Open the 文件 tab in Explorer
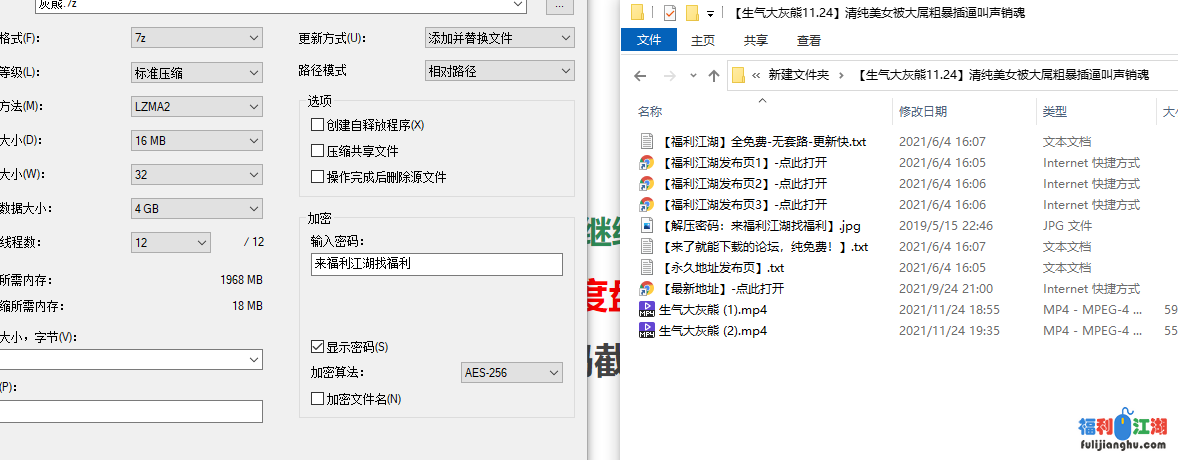This screenshot has width=1178, height=460. [x=649, y=41]
